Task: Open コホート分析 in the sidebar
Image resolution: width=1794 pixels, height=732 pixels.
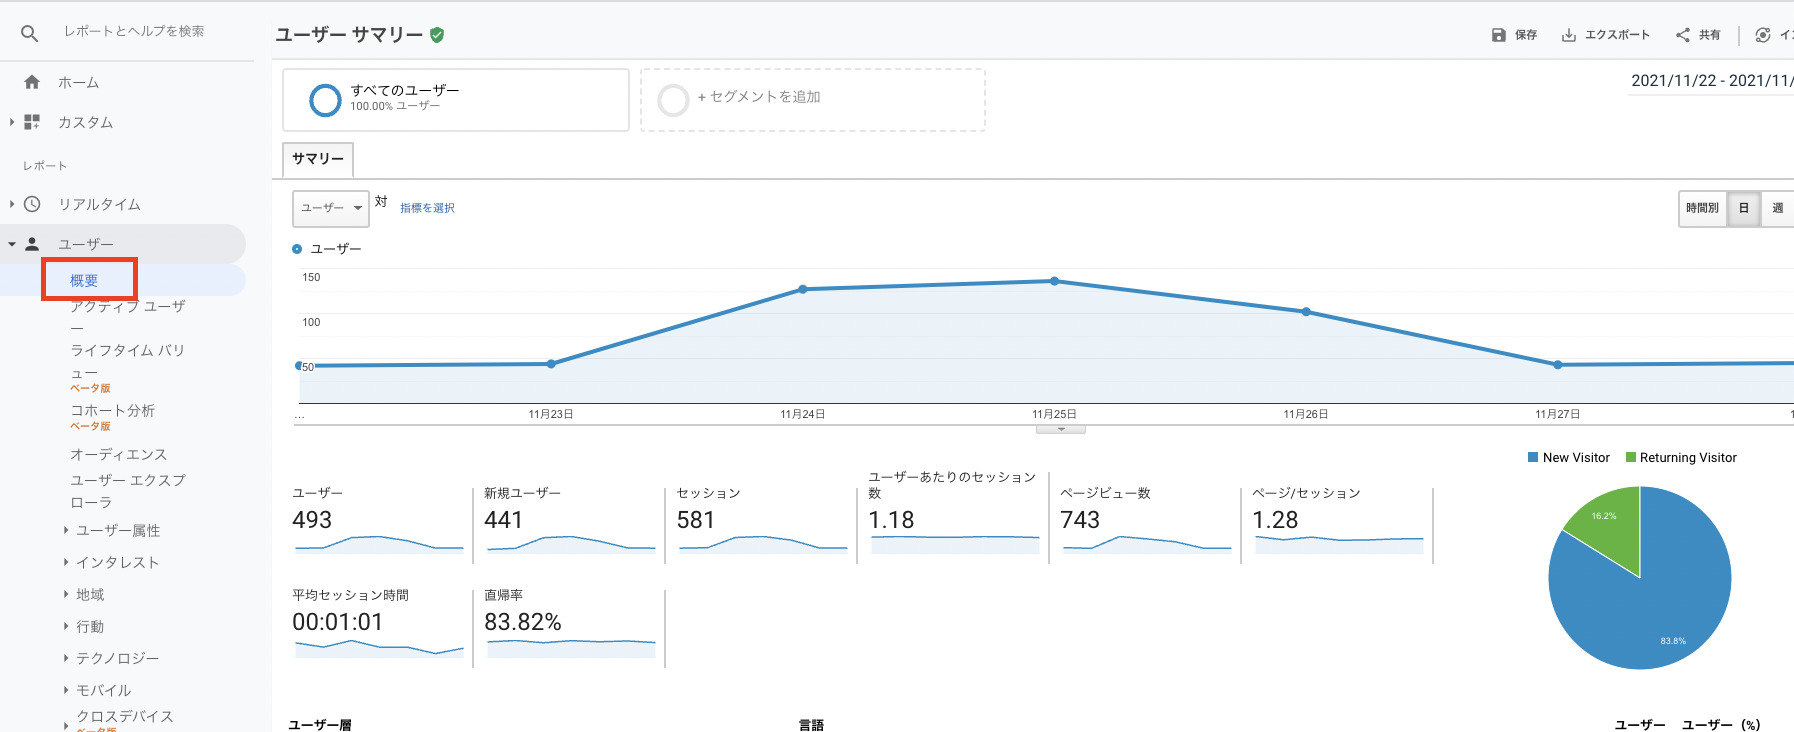Action: pyautogui.click(x=112, y=410)
